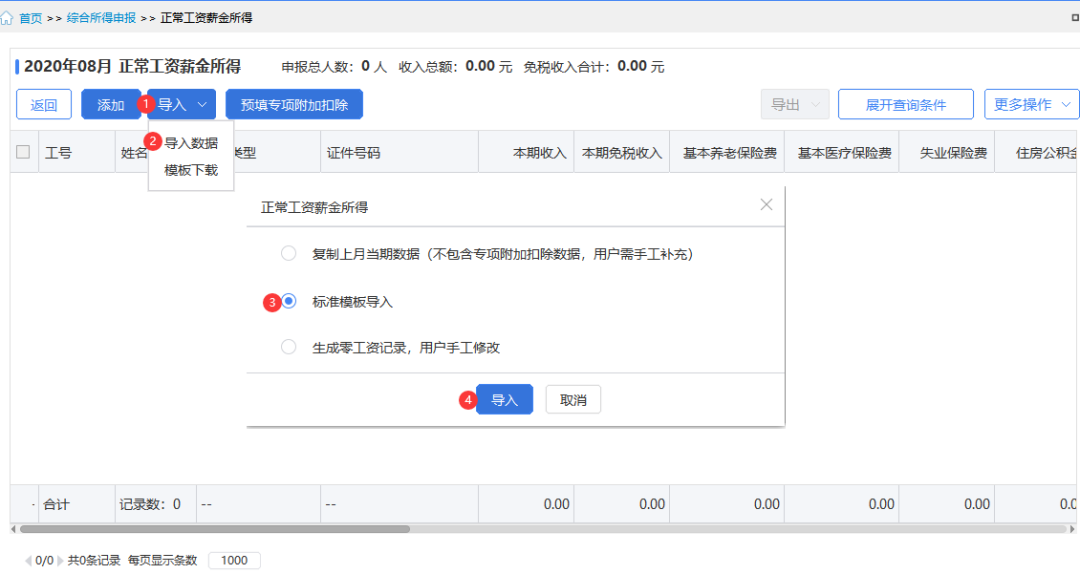Expand the 导入 dropdown arrow
The image size is (1080, 574).
202,105
